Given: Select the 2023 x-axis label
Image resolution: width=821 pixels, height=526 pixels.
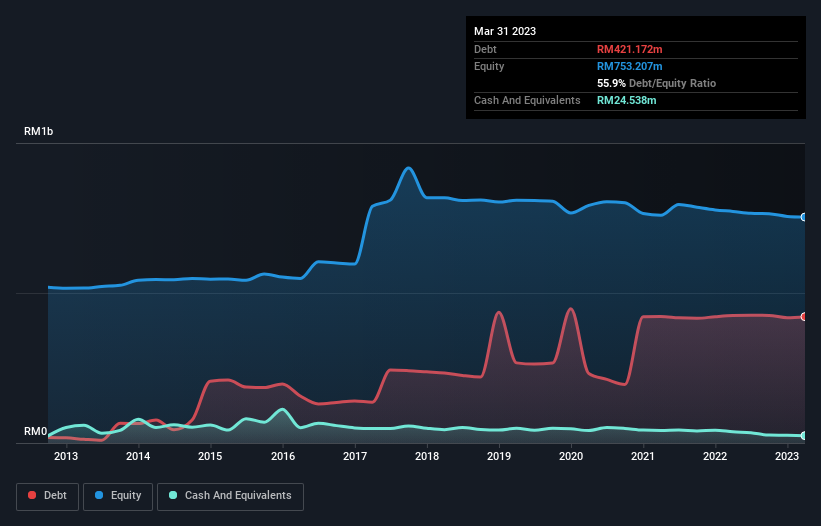Looking at the screenshot, I should click(x=787, y=456).
